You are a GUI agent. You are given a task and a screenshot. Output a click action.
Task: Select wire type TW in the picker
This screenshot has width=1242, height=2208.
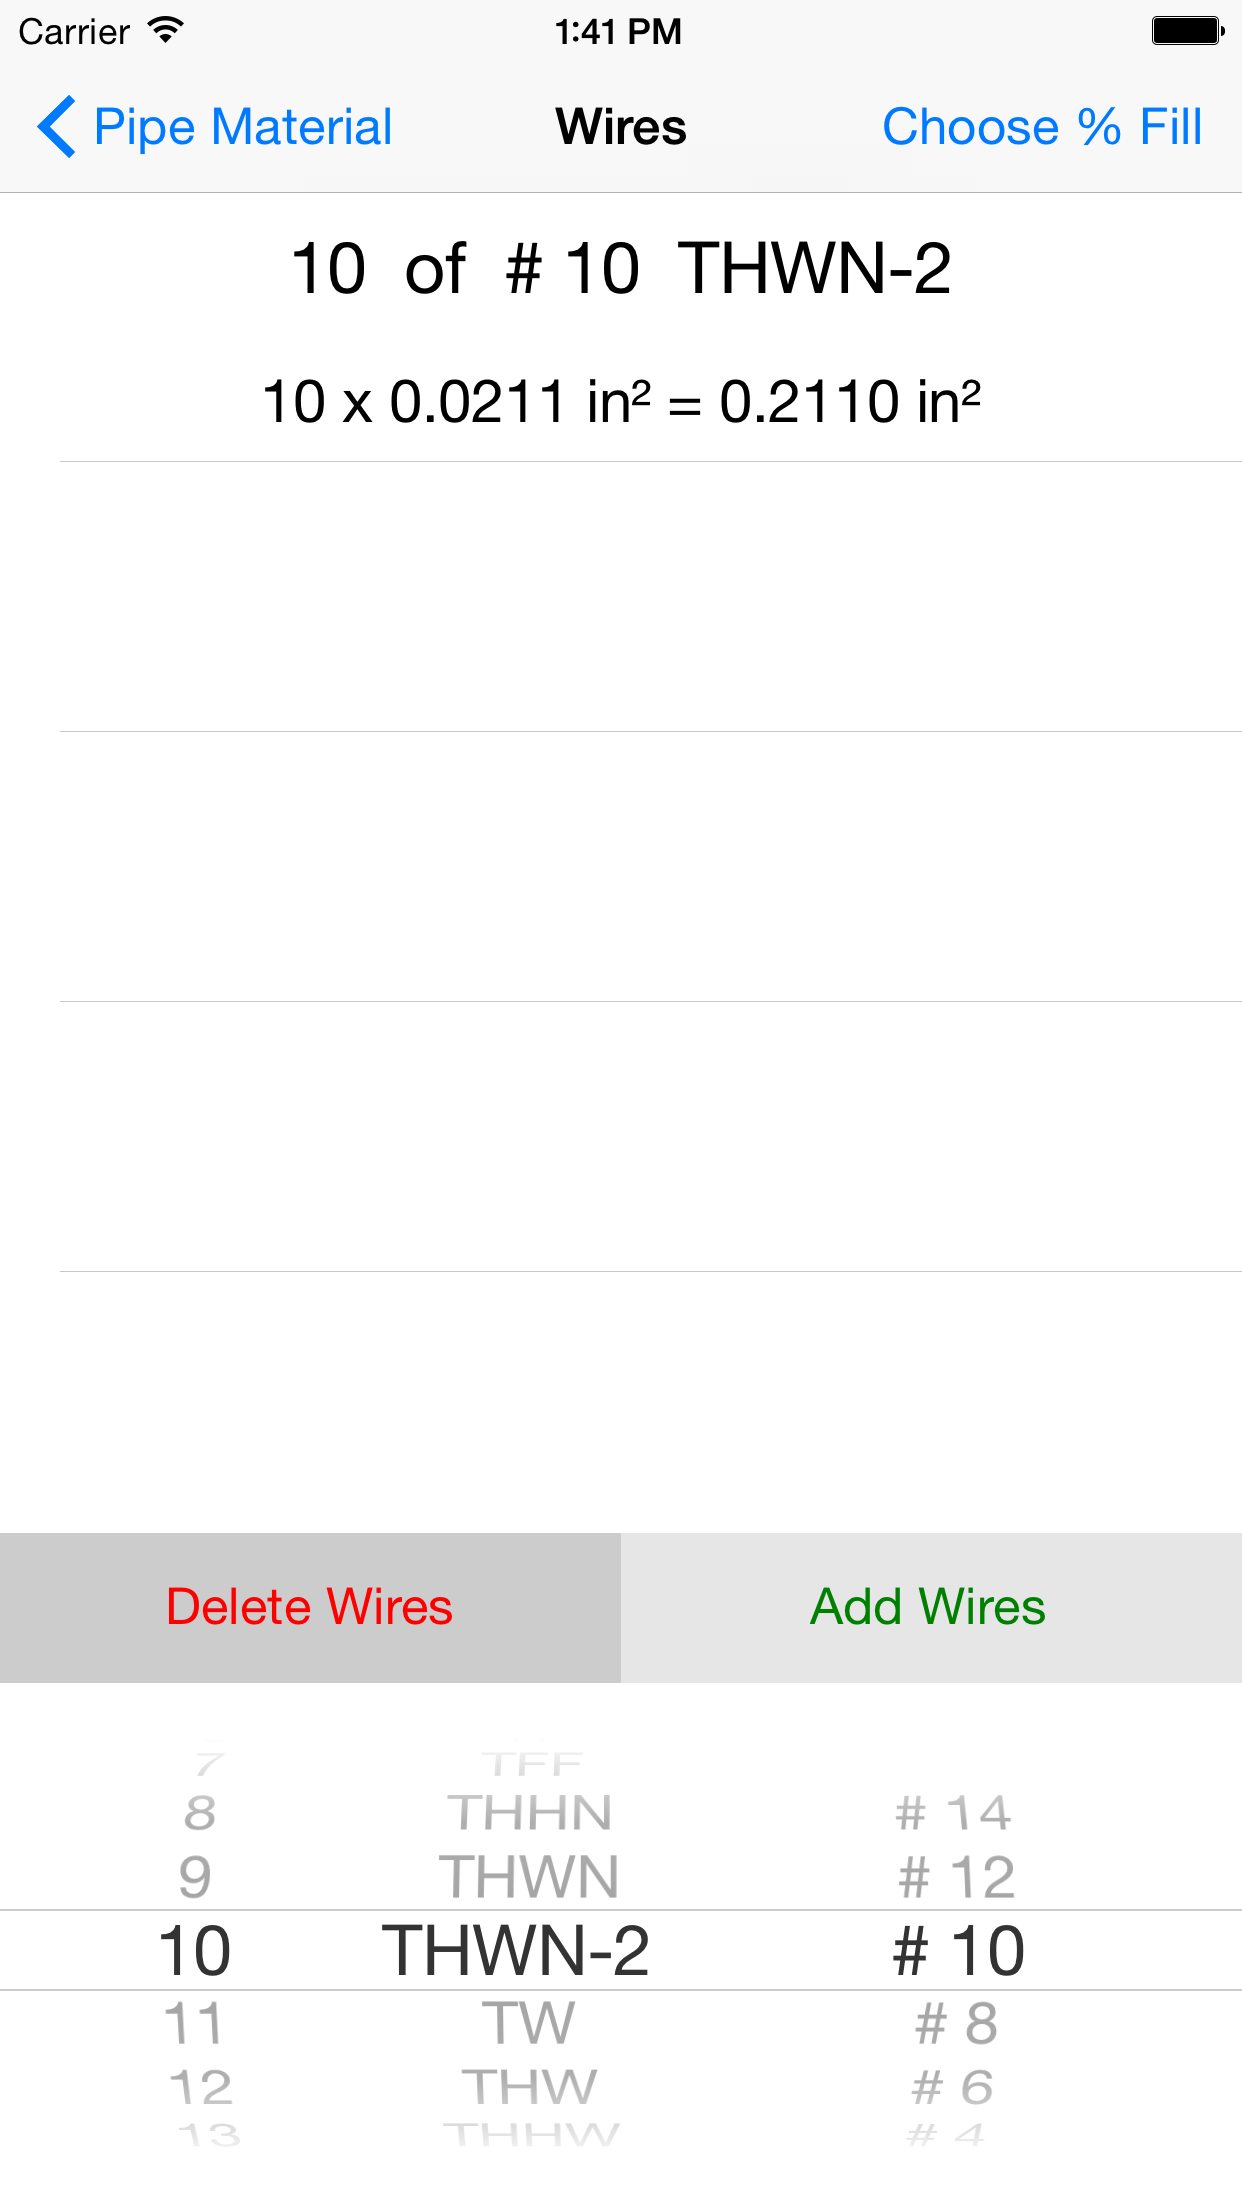[x=529, y=2021]
